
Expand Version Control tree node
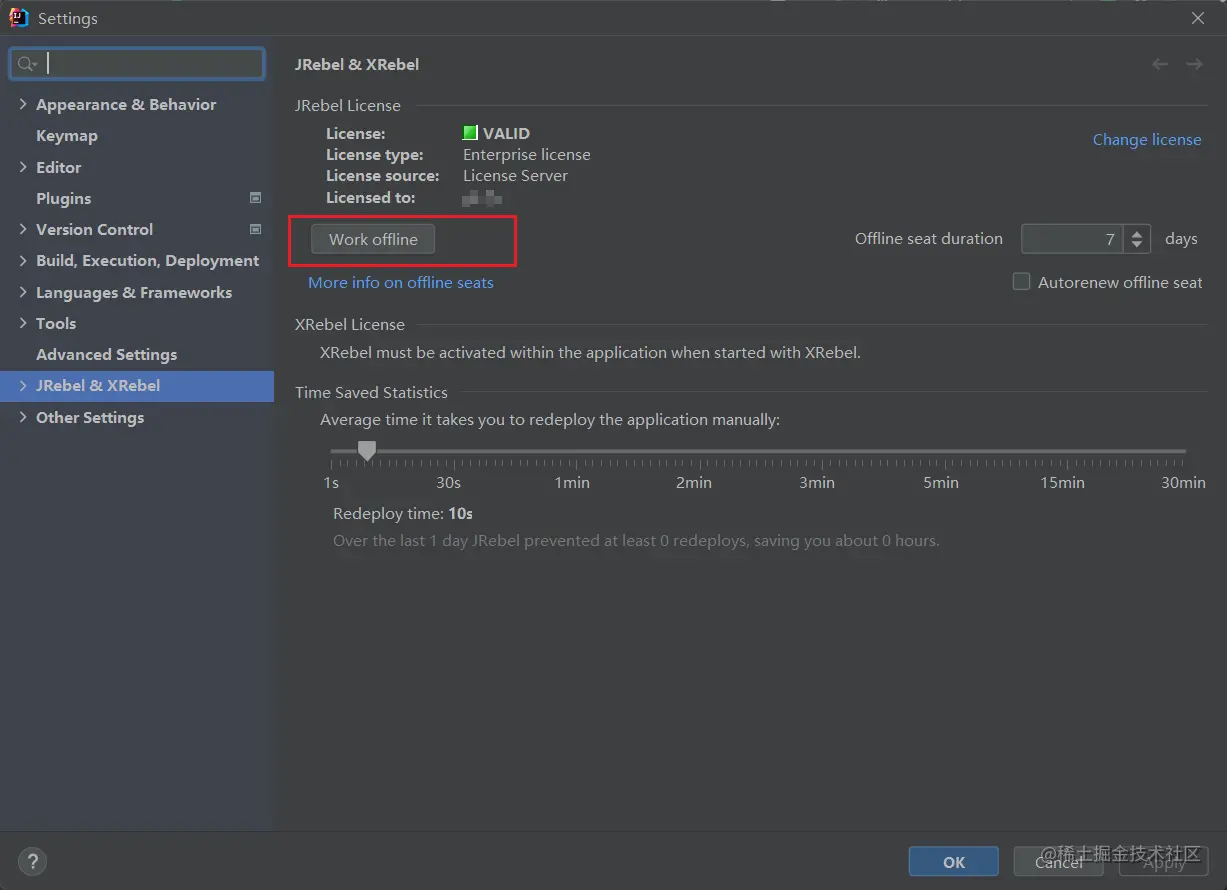pos(23,229)
